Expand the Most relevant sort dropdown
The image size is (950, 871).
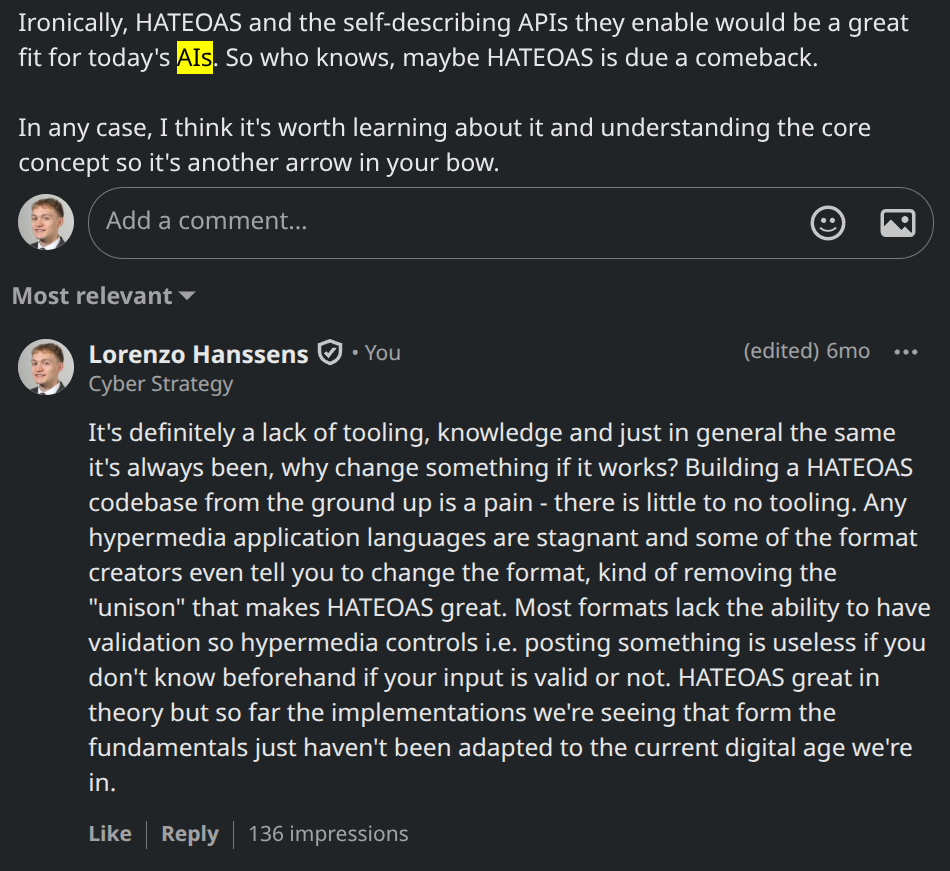pos(103,296)
